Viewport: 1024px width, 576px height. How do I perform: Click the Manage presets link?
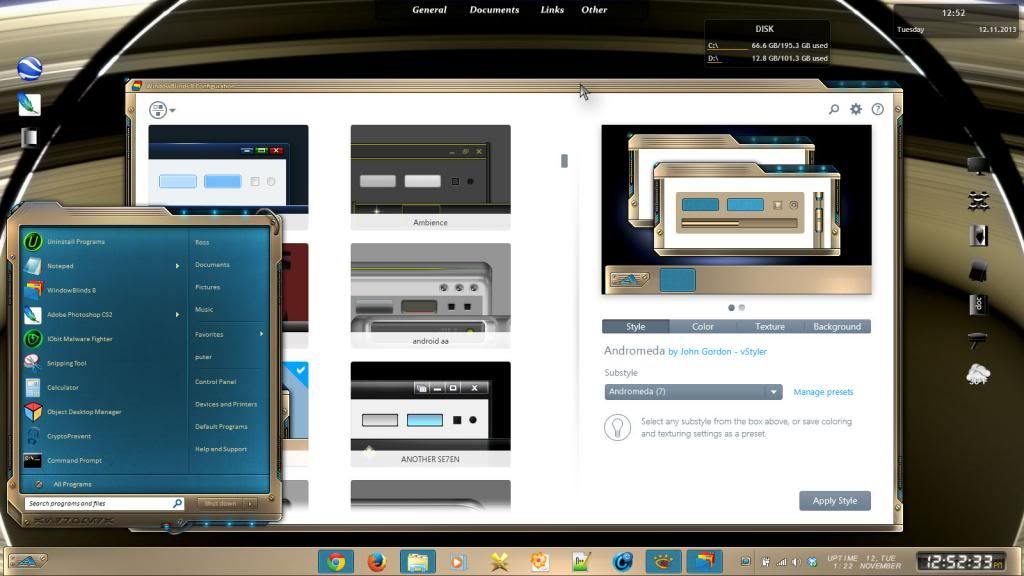[x=823, y=392]
